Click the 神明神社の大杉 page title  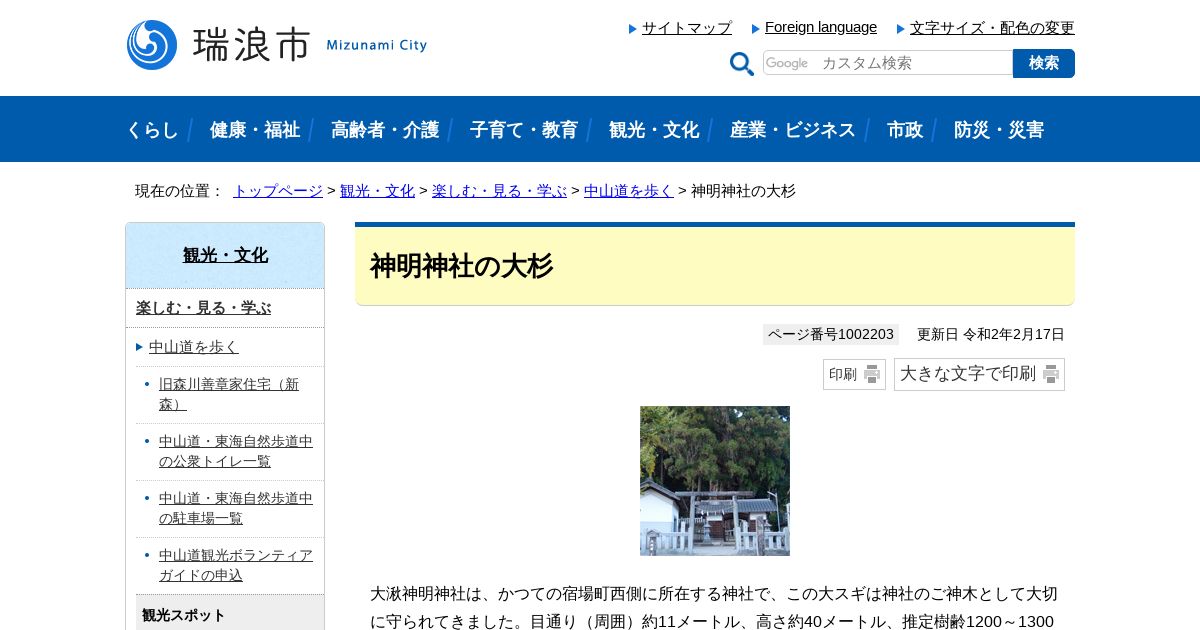click(x=461, y=266)
